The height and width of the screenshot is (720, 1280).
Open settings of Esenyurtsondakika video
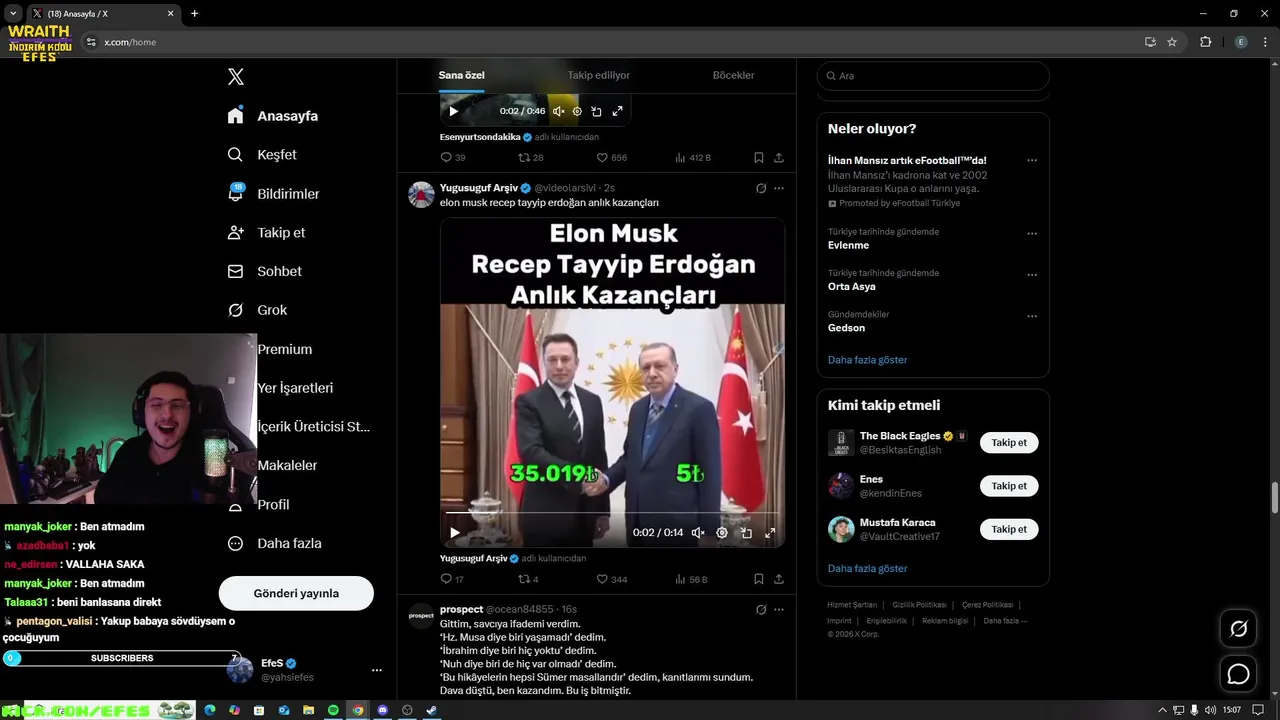577,111
